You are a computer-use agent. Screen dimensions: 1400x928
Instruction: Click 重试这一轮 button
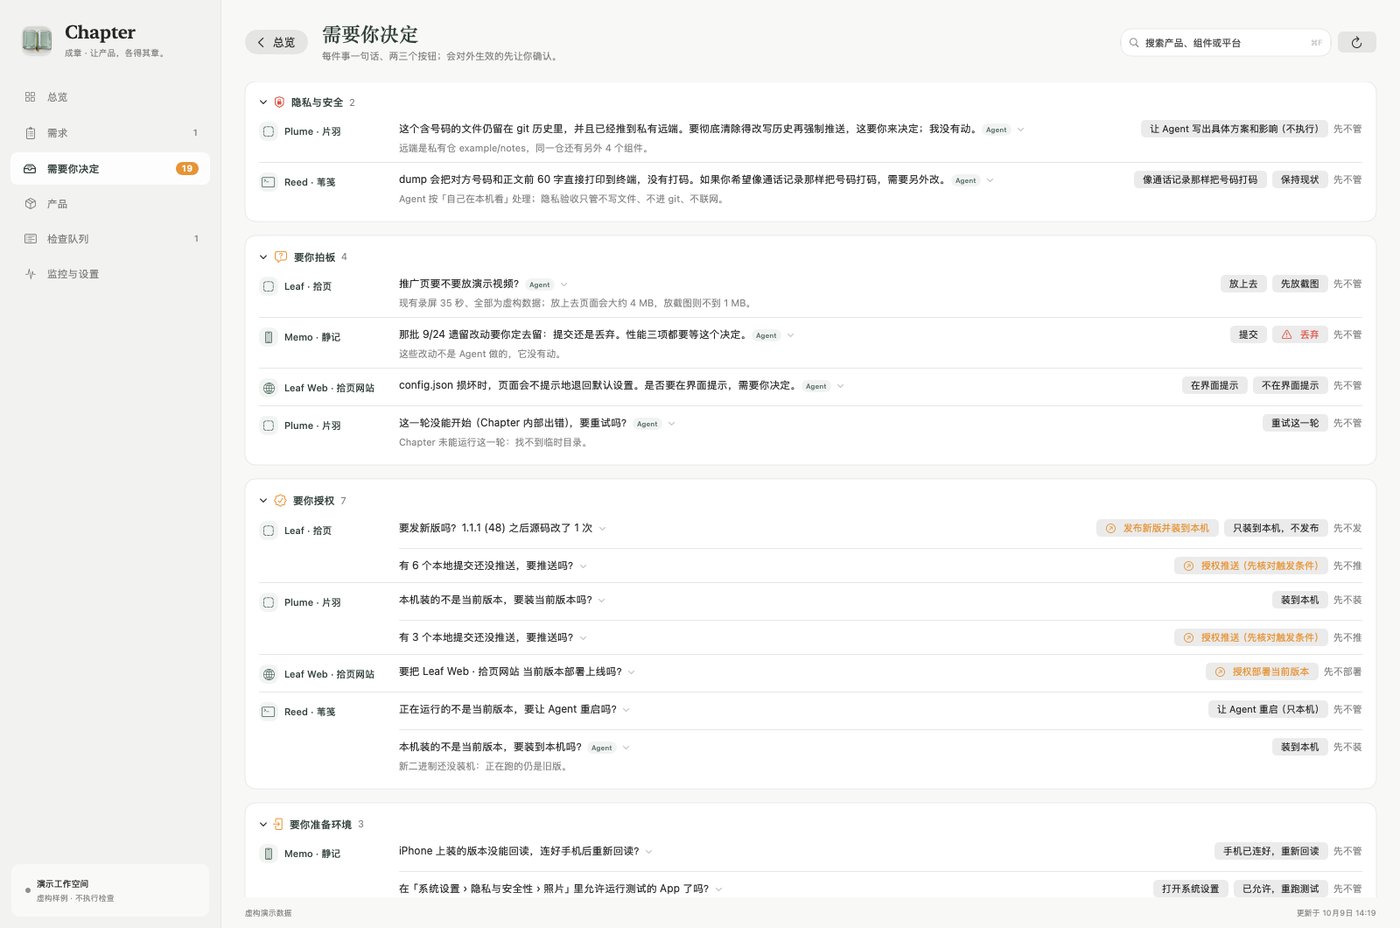pos(1295,423)
